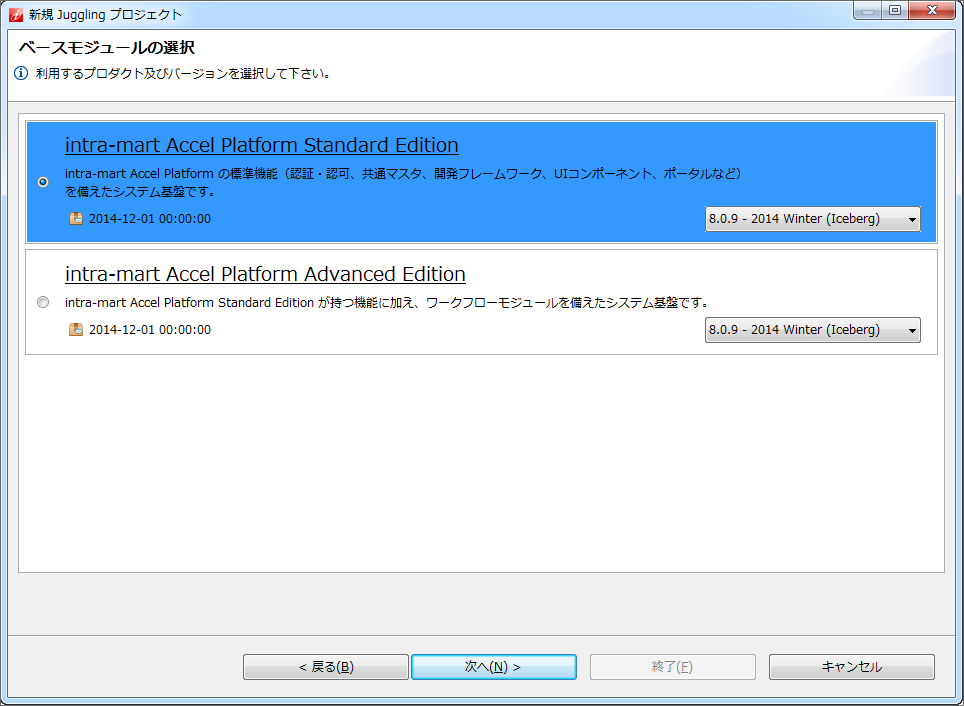Maximize the 新規 Juggling プロジェクト window
Image resolution: width=964 pixels, height=706 pixels.
(x=895, y=10)
